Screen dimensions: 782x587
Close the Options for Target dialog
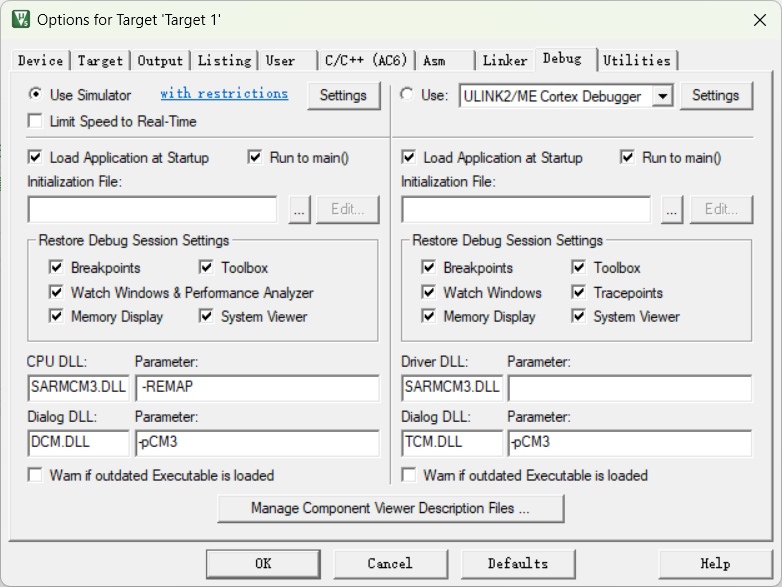click(x=759, y=19)
